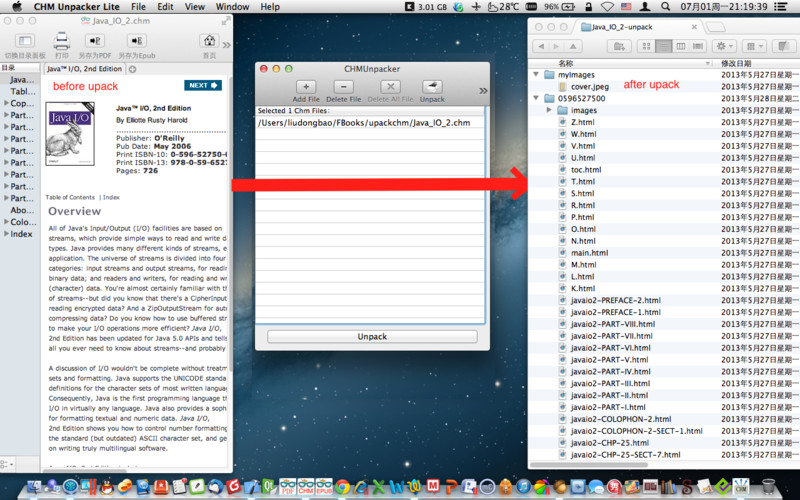Create a new folder in Finder
Viewport: 800px width, 500px height.
coord(619,46)
